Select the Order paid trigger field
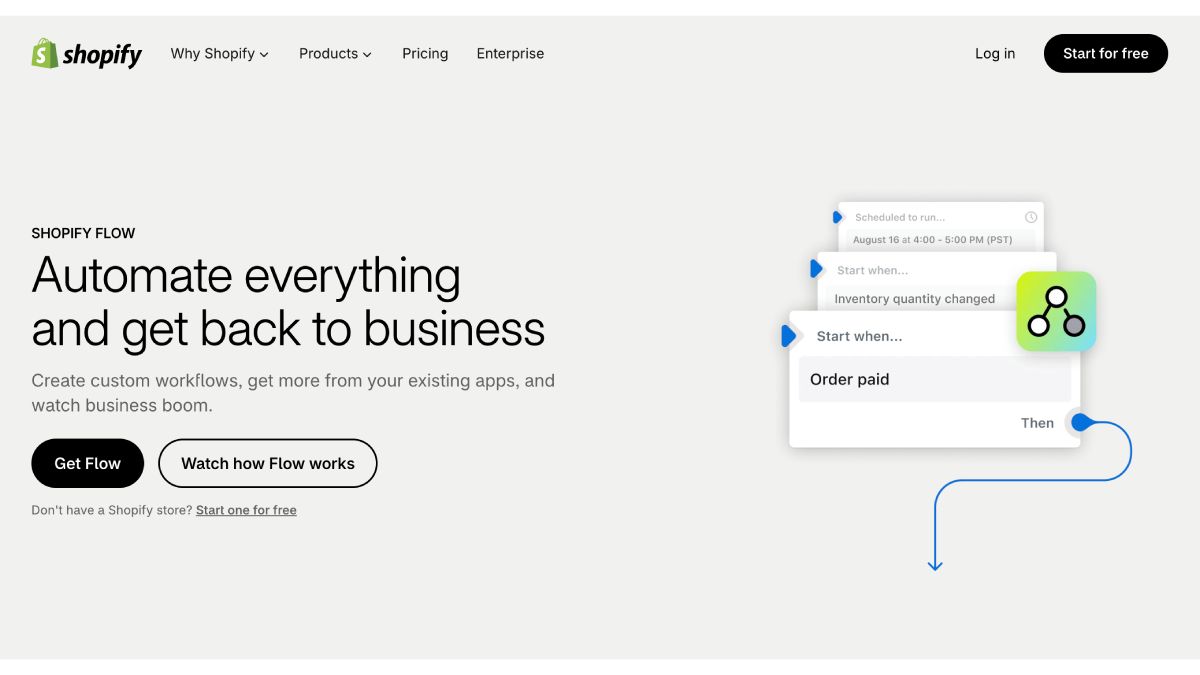 tap(934, 379)
